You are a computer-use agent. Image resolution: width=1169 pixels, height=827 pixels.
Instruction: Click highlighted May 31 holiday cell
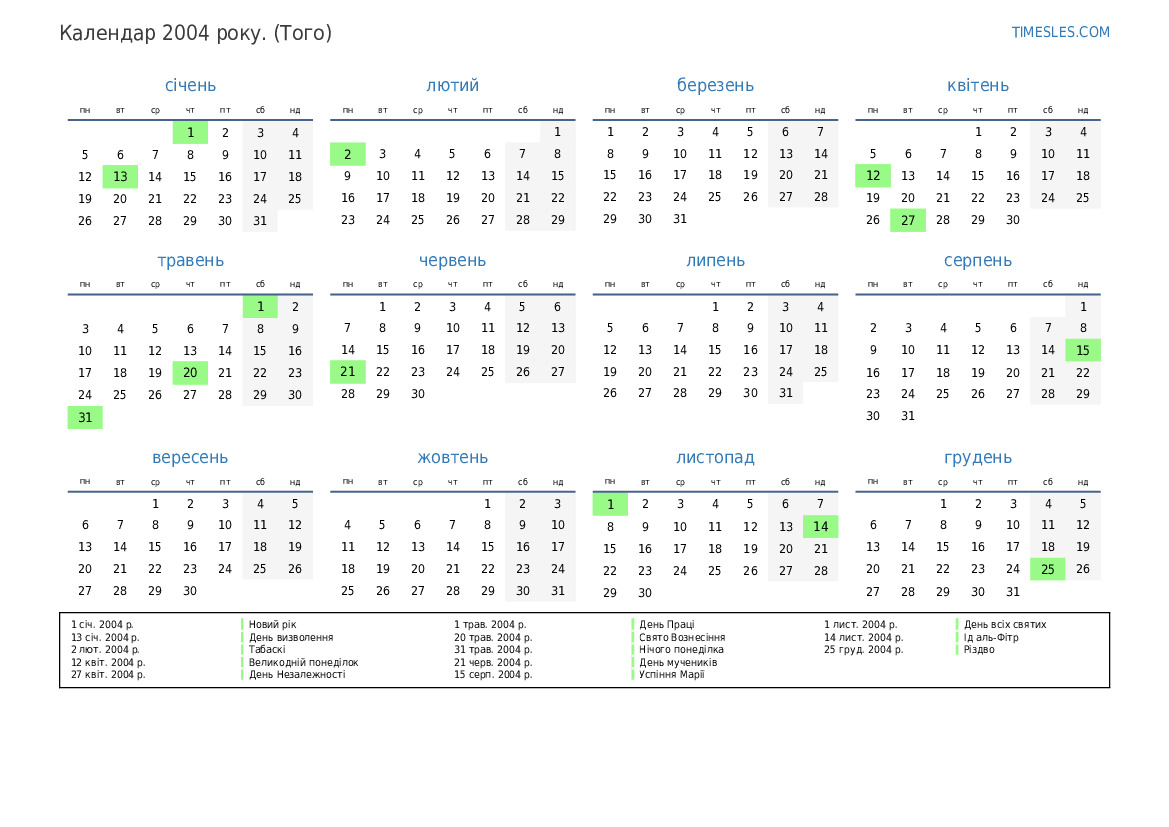(x=85, y=418)
